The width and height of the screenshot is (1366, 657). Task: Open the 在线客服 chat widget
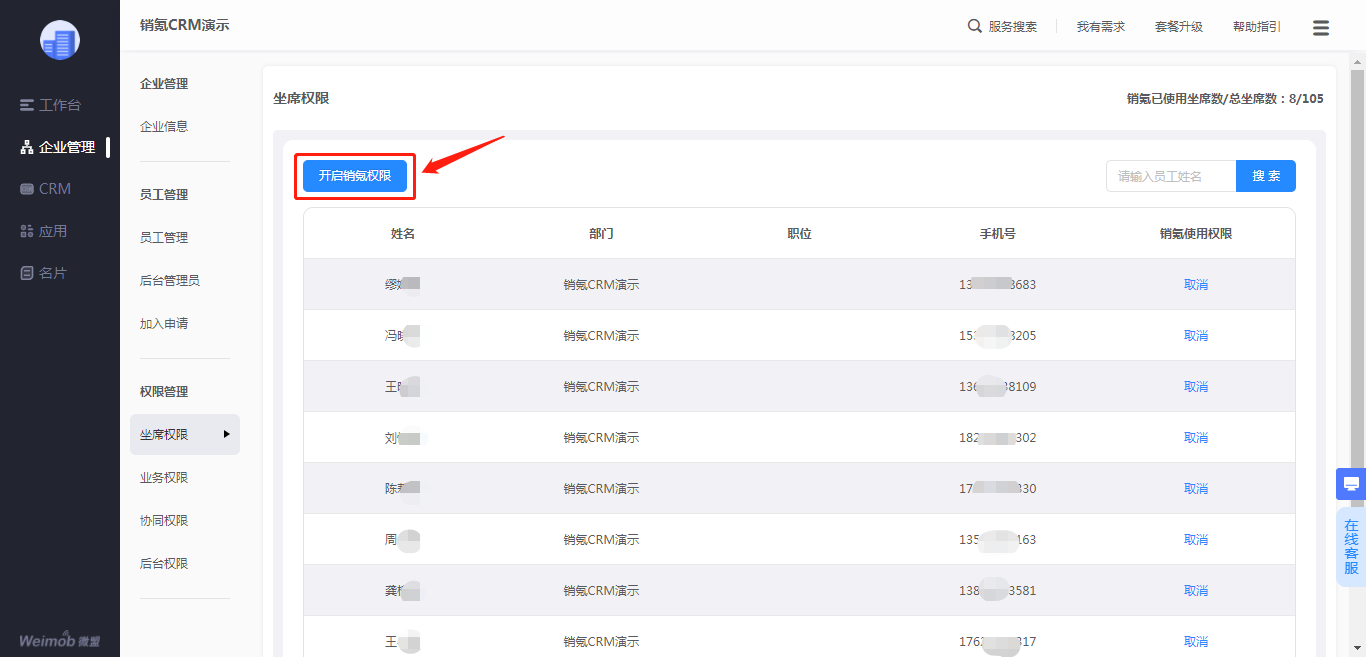click(x=1351, y=547)
